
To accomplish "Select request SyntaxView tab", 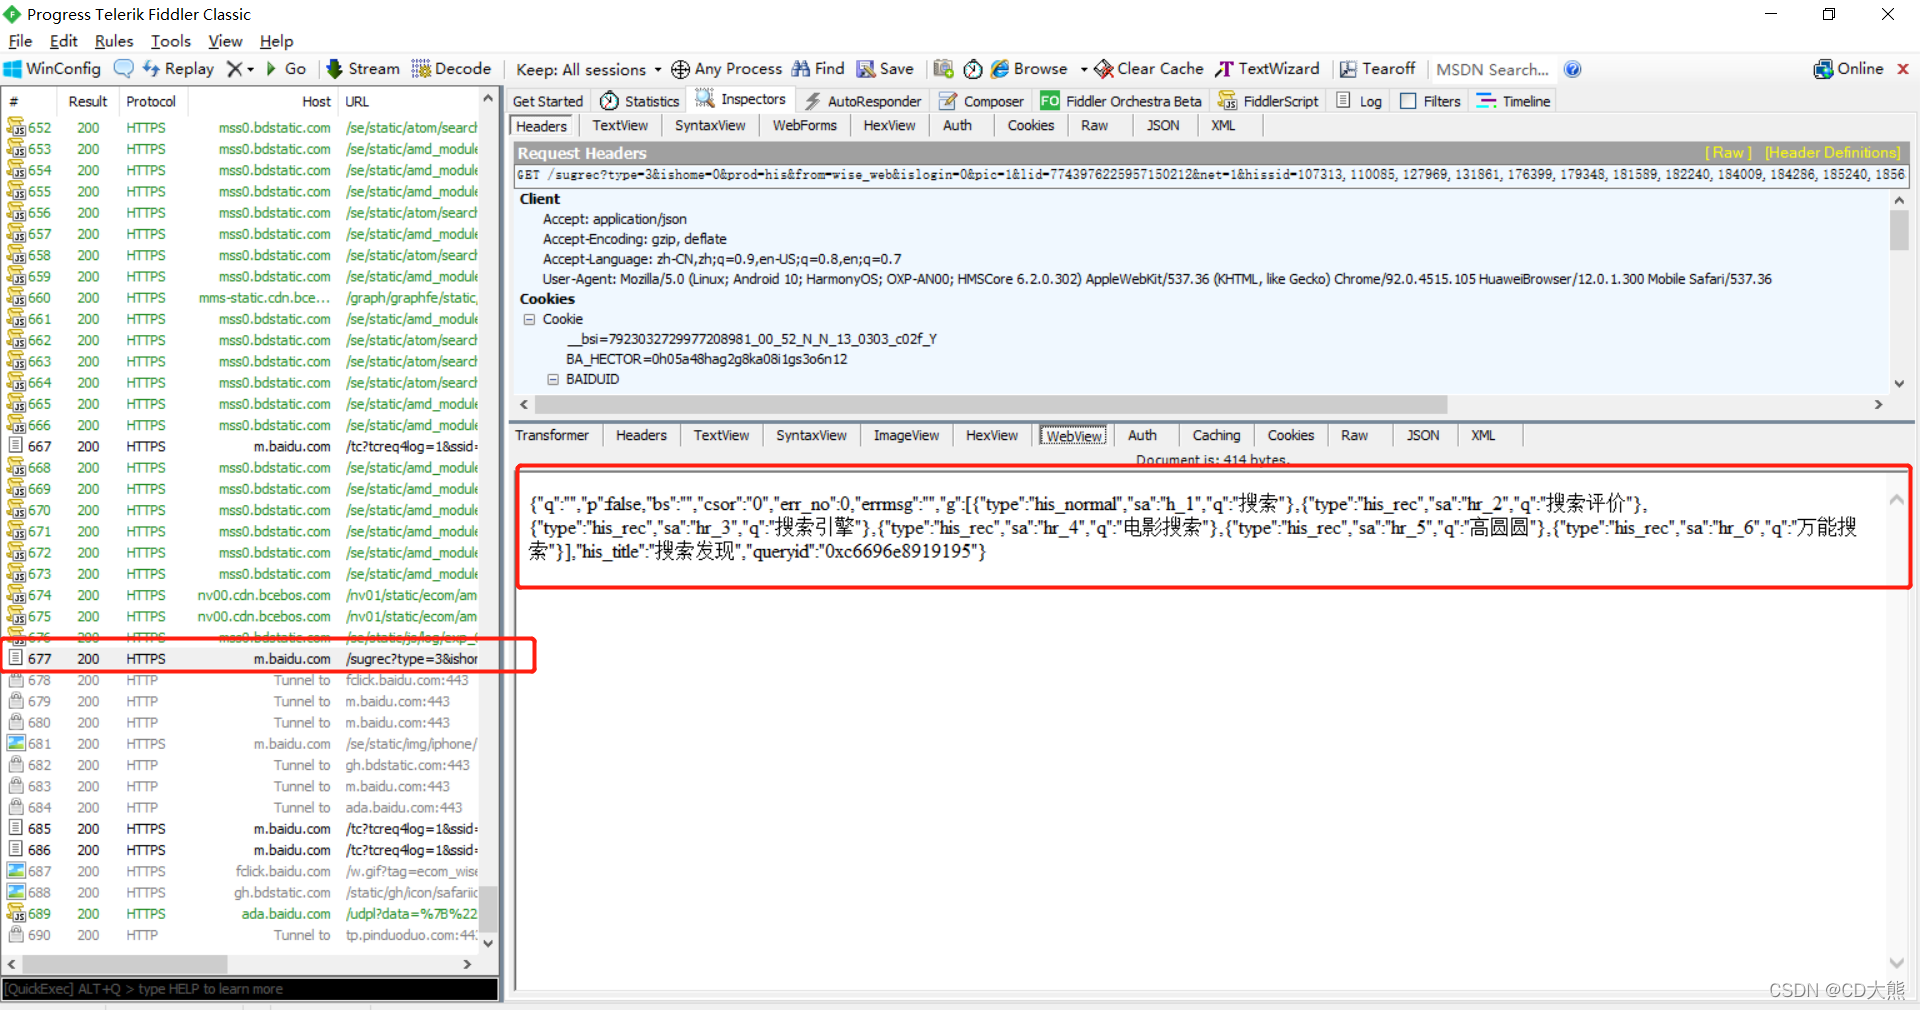I will [709, 126].
